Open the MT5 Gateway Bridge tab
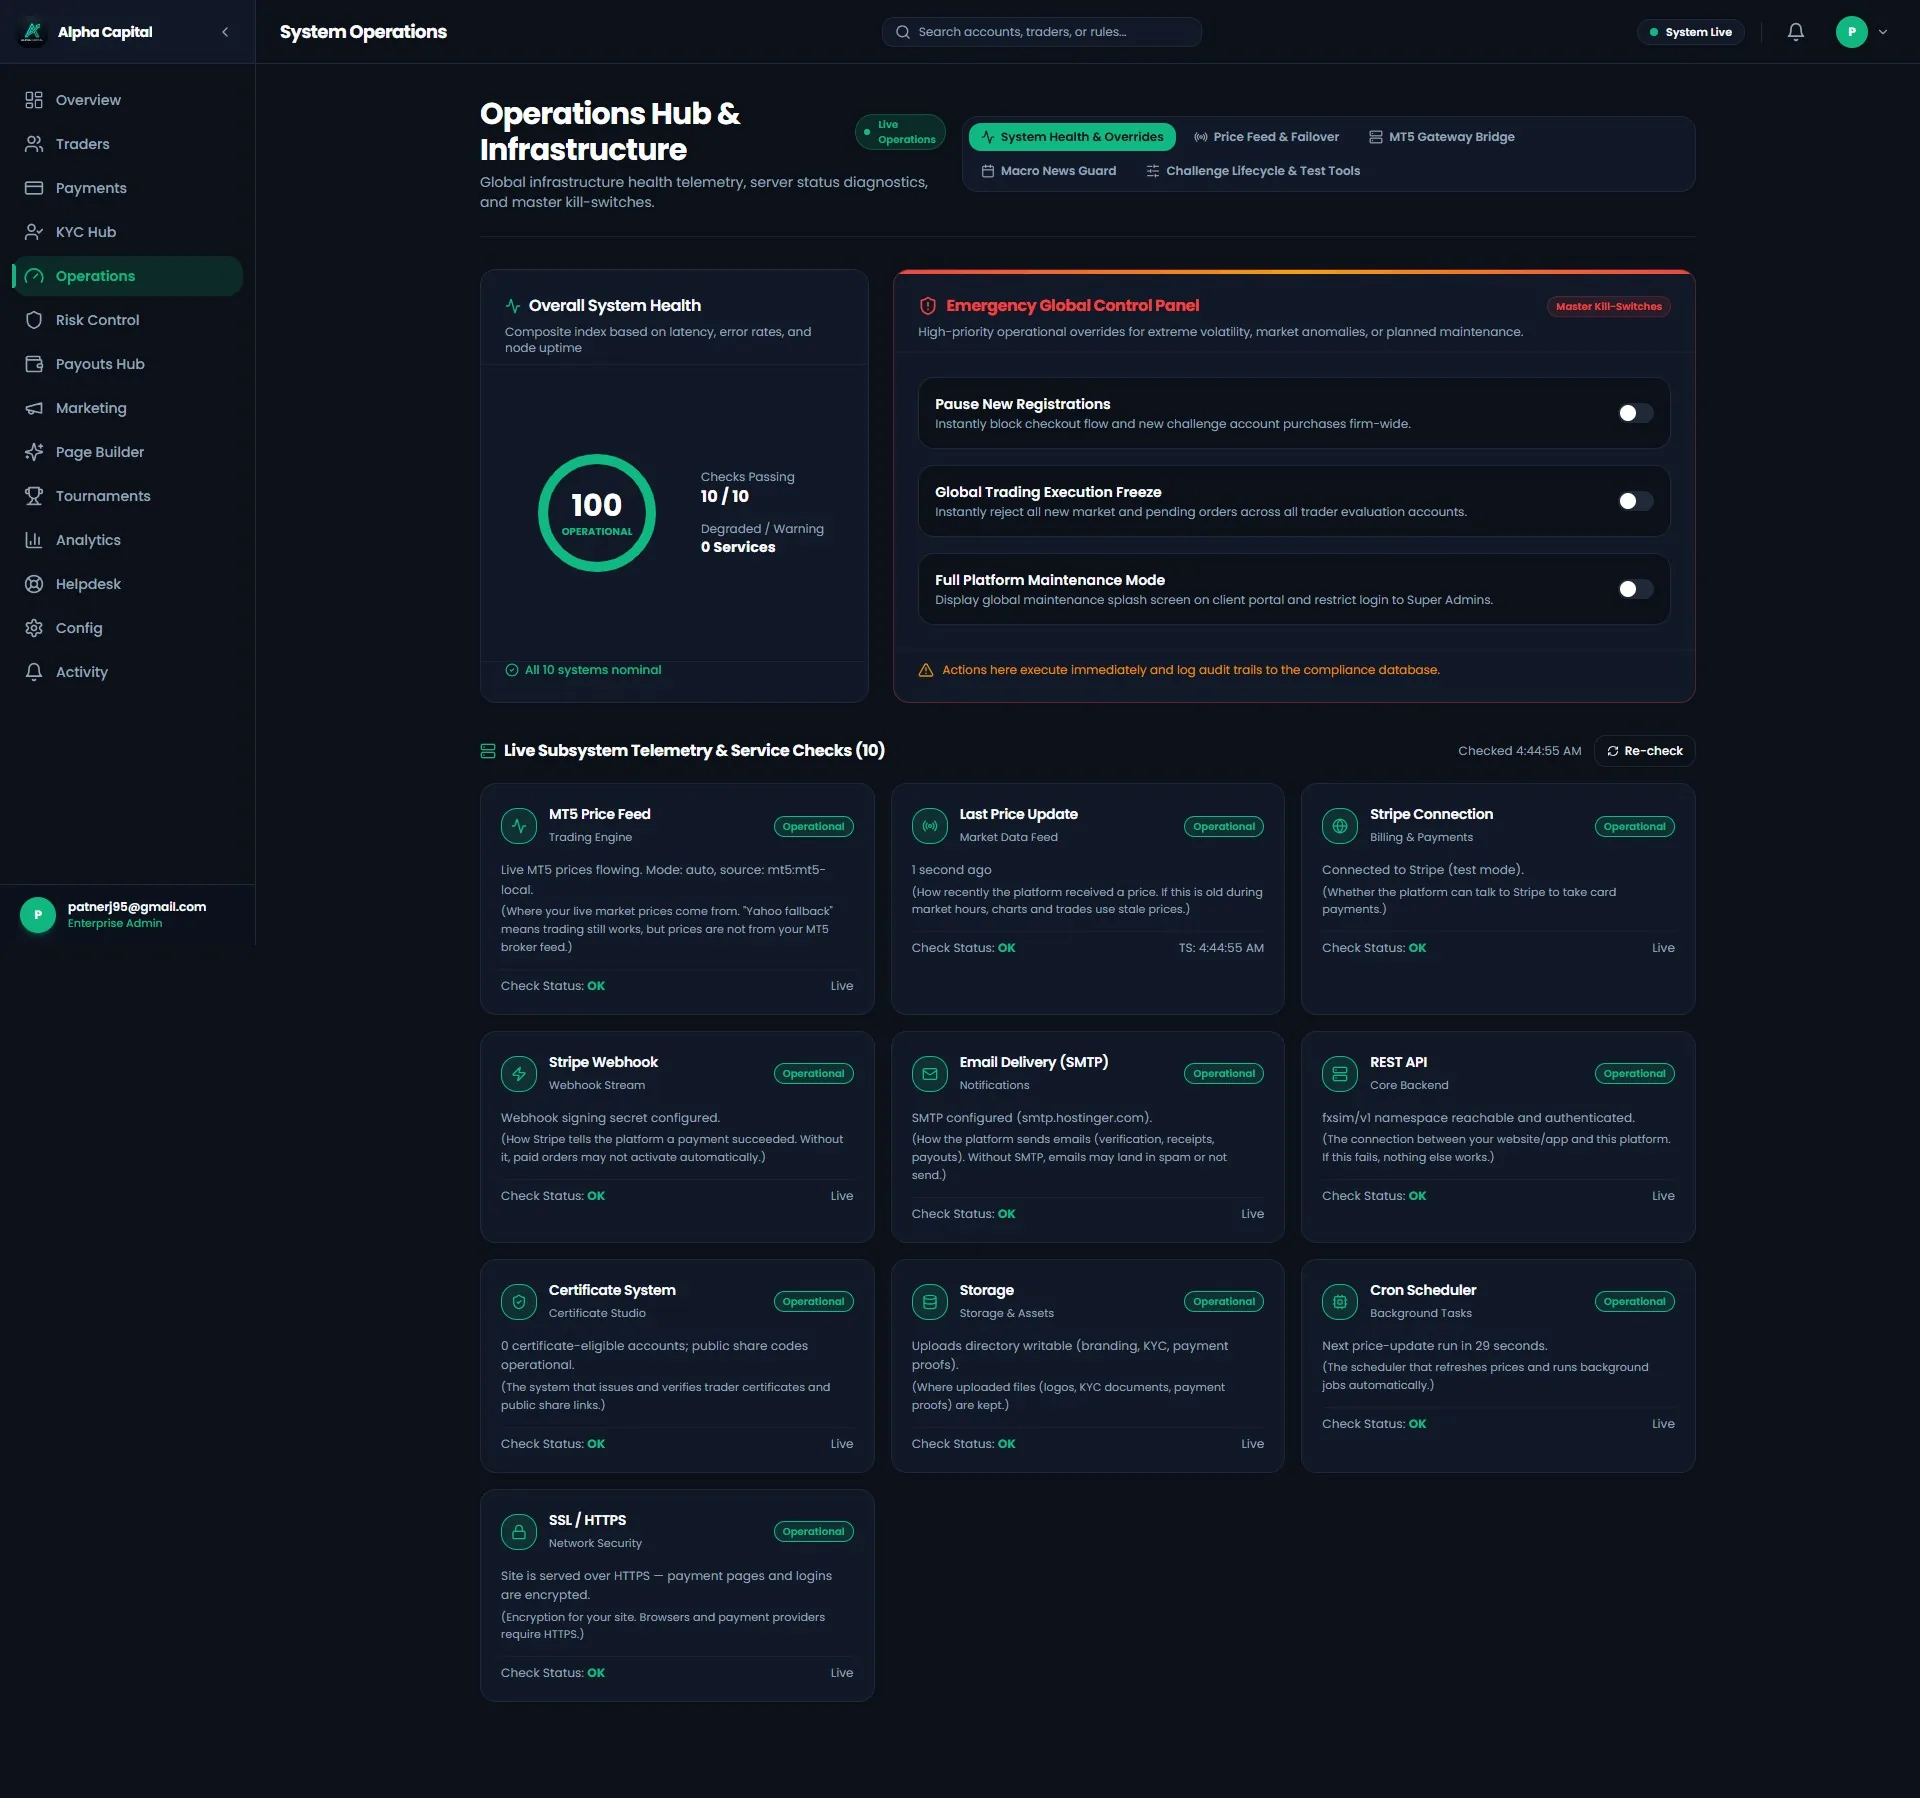The width and height of the screenshot is (1920, 1798). coord(1441,137)
